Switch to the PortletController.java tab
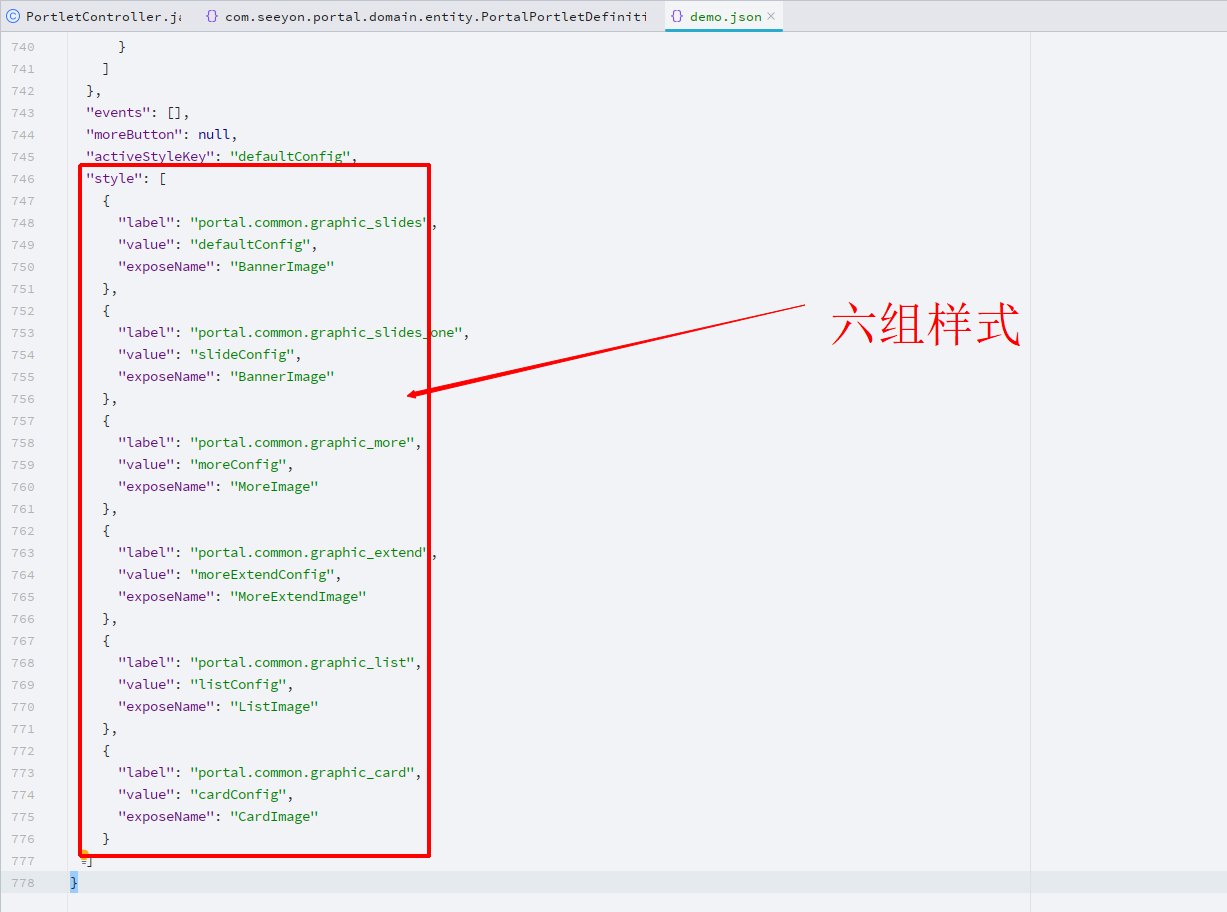 pyautogui.click(x=93, y=16)
